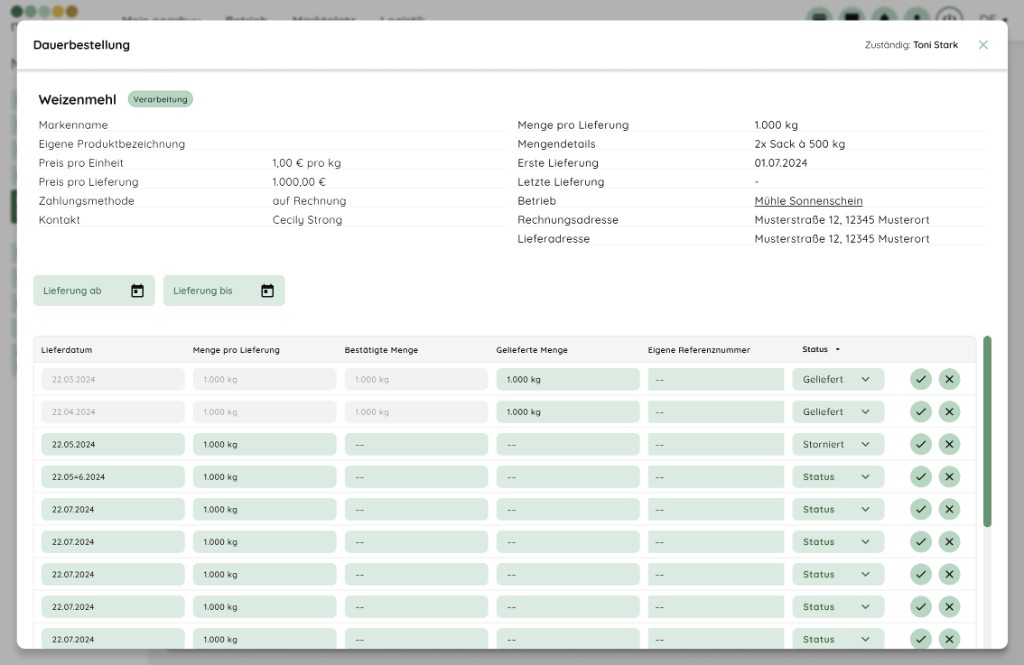
Task: Edit the 22.05=6.2024 Lieferdatum field
Action: pos(113,477)
